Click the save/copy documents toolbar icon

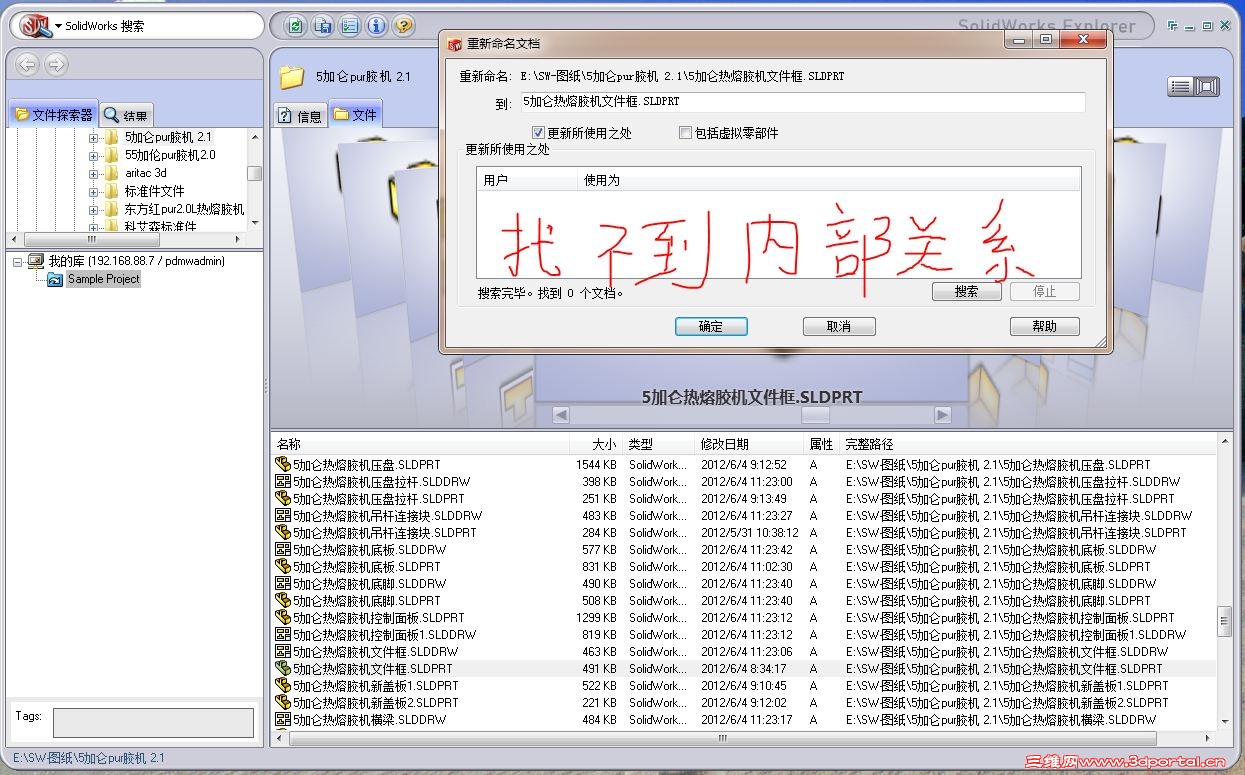[x=322, y=26]
